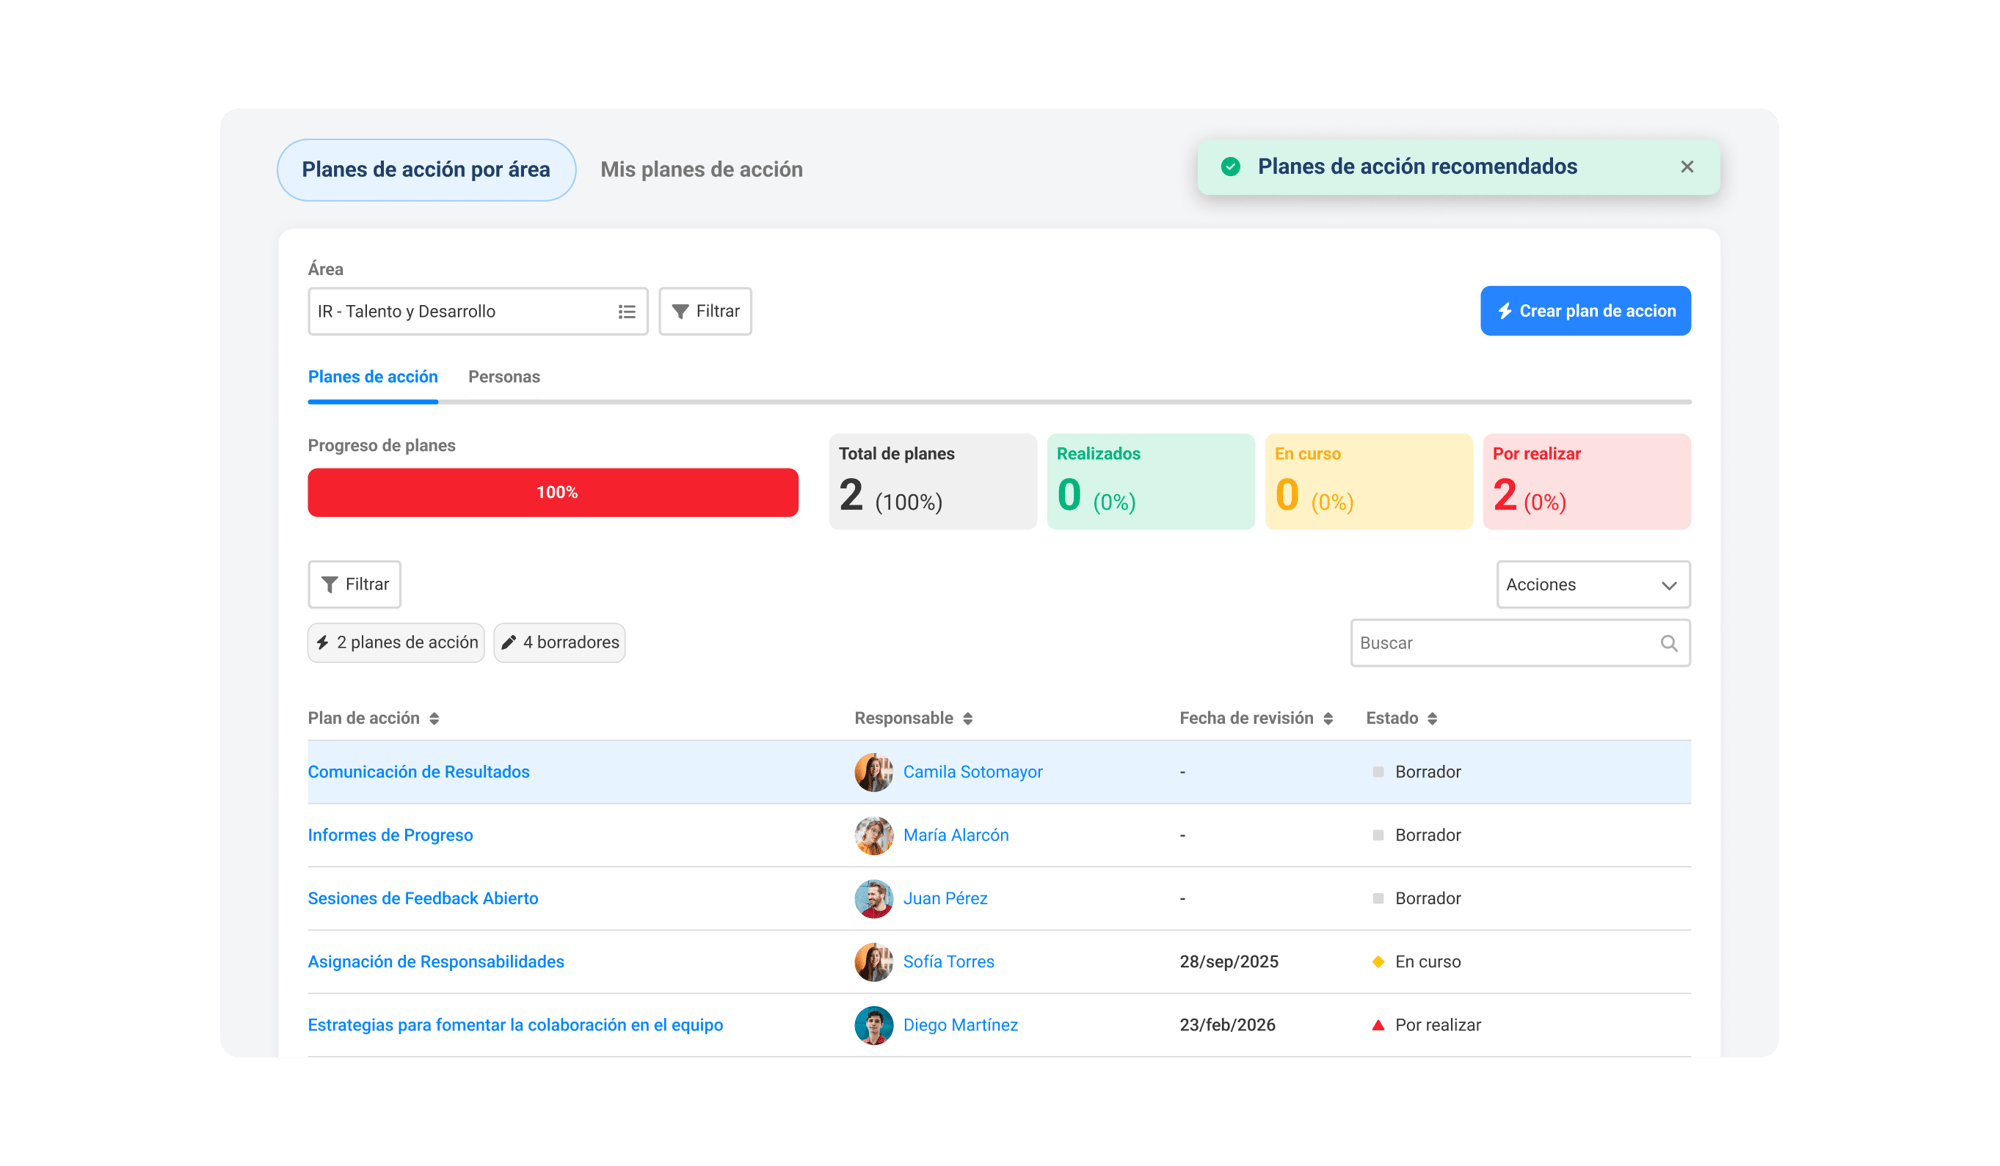Image resolution: width=2000 pixels, height=1166 pixels.
Task: Sort by Estado column arrows
Action: [x=1432, y=719]
